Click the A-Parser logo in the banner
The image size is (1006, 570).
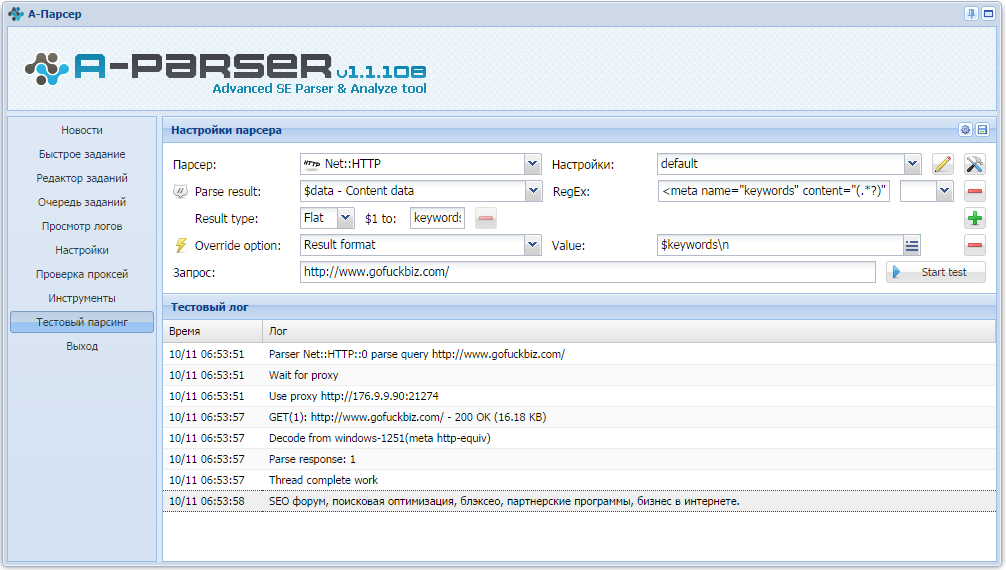click(225, 71)
